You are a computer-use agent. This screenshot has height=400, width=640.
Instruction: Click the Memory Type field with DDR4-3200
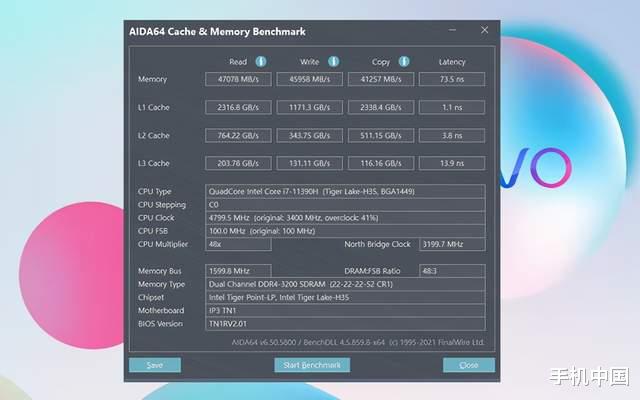(x=345, y=284)
